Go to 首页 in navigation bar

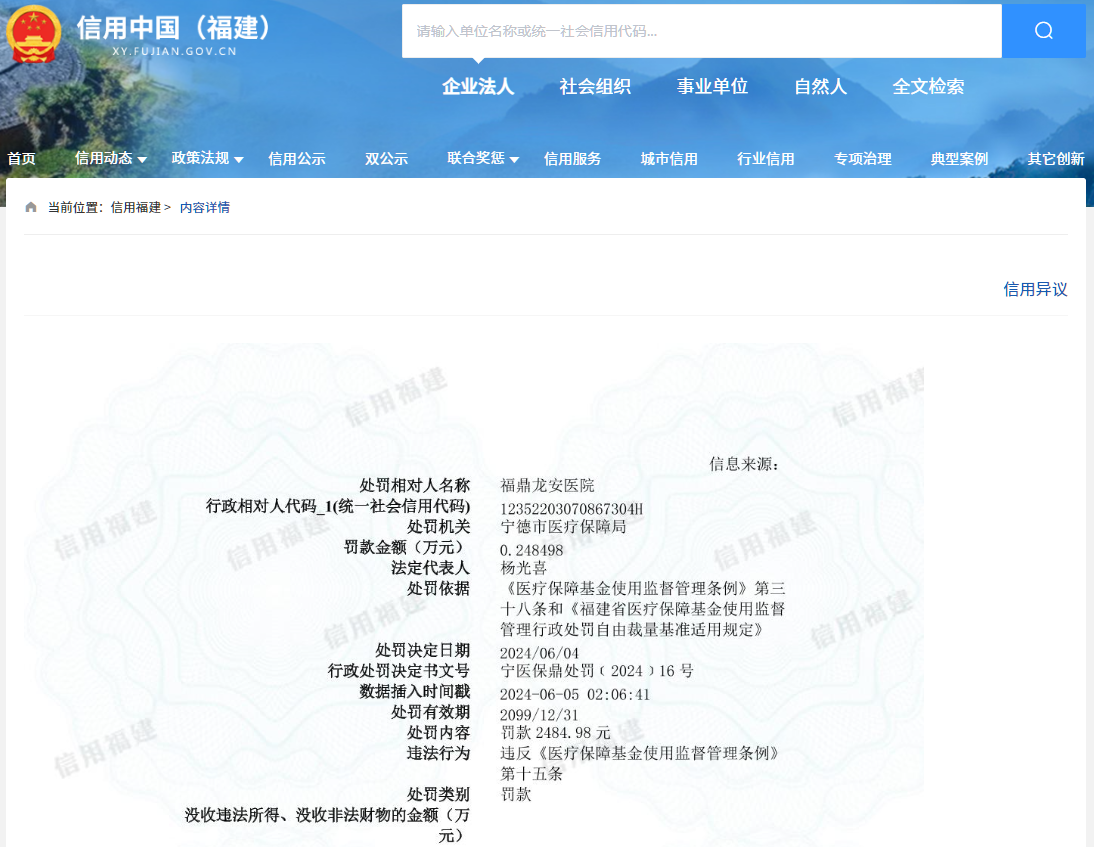21,159
